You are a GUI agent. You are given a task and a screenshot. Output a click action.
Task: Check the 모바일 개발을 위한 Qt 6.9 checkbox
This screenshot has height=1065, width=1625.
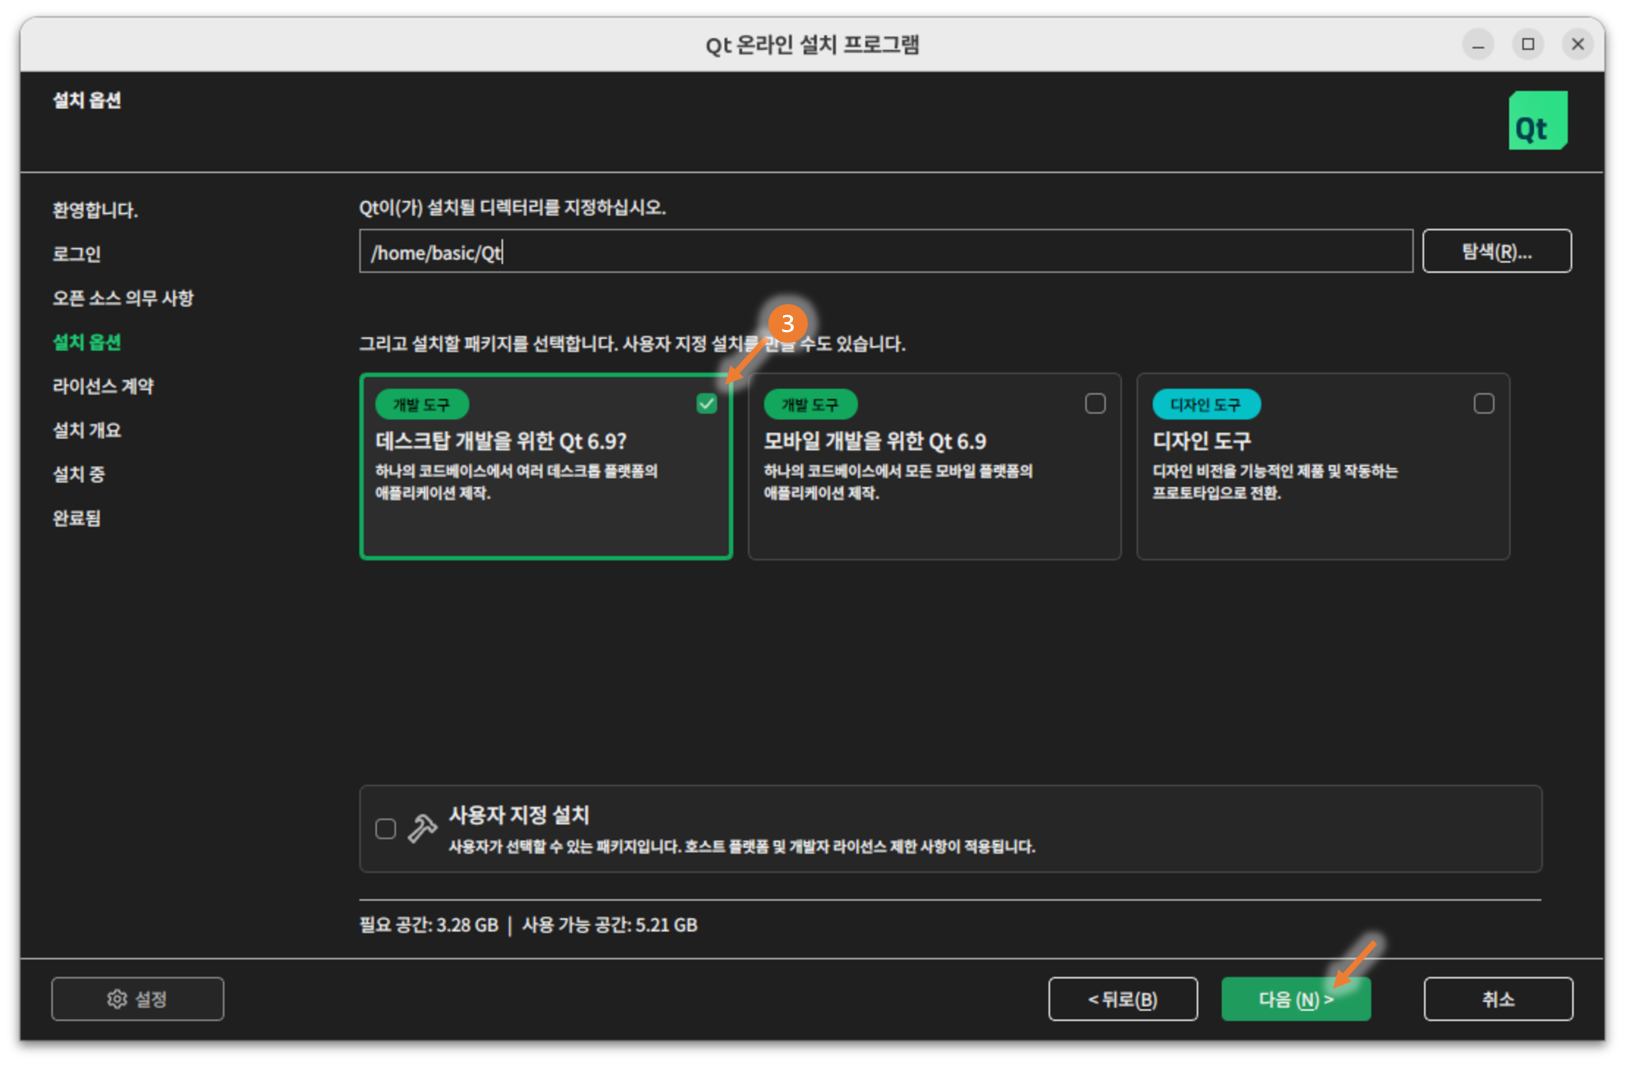(x=1095, y=403)
